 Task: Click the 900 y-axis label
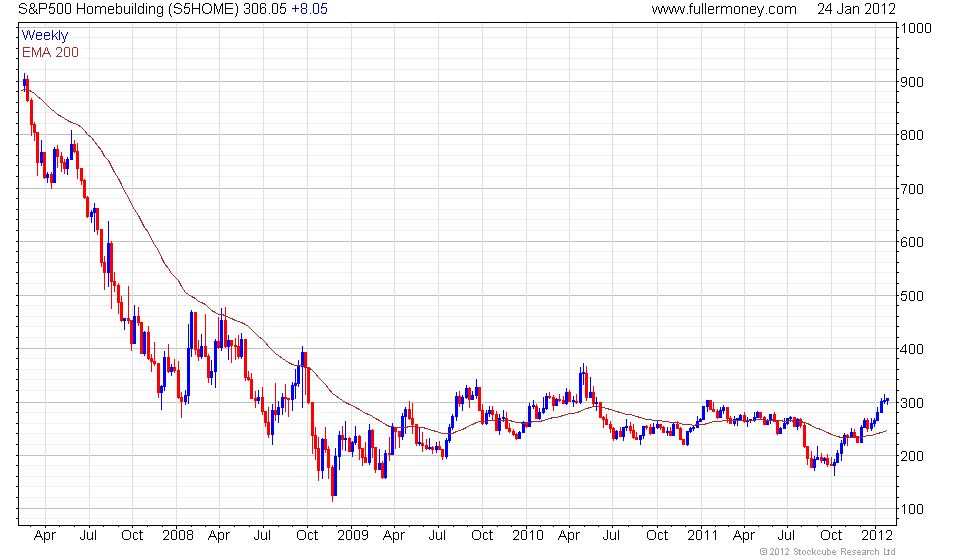(x=912, y=82)
